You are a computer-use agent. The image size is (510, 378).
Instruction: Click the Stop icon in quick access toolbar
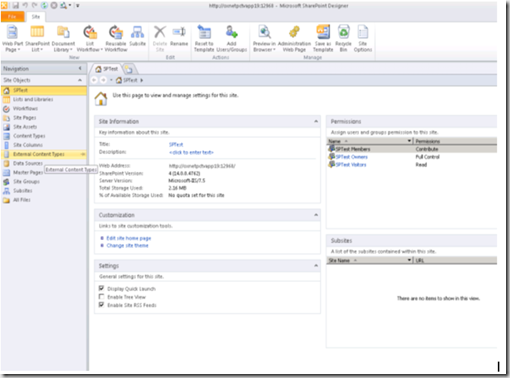tap(53, 5)
